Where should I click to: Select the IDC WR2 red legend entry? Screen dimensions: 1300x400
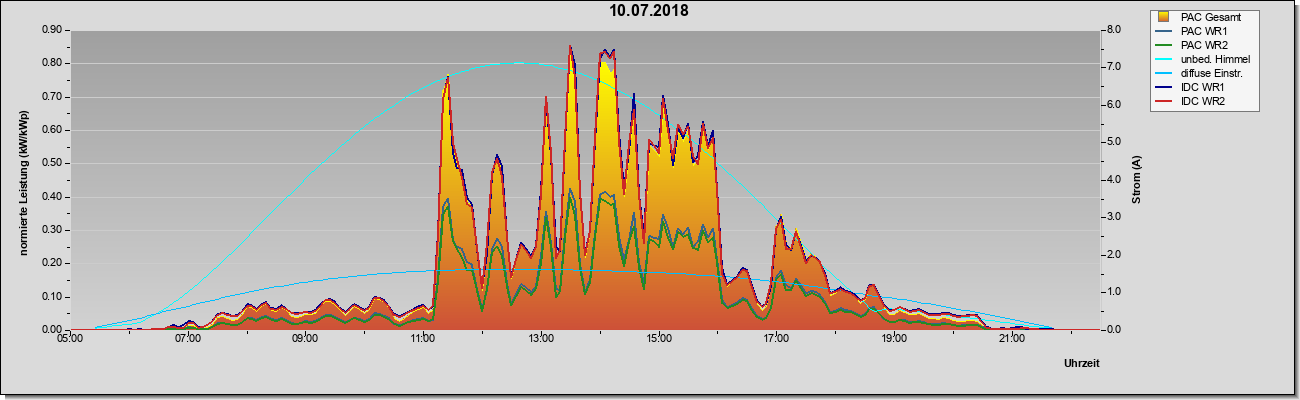[1196, 101]
